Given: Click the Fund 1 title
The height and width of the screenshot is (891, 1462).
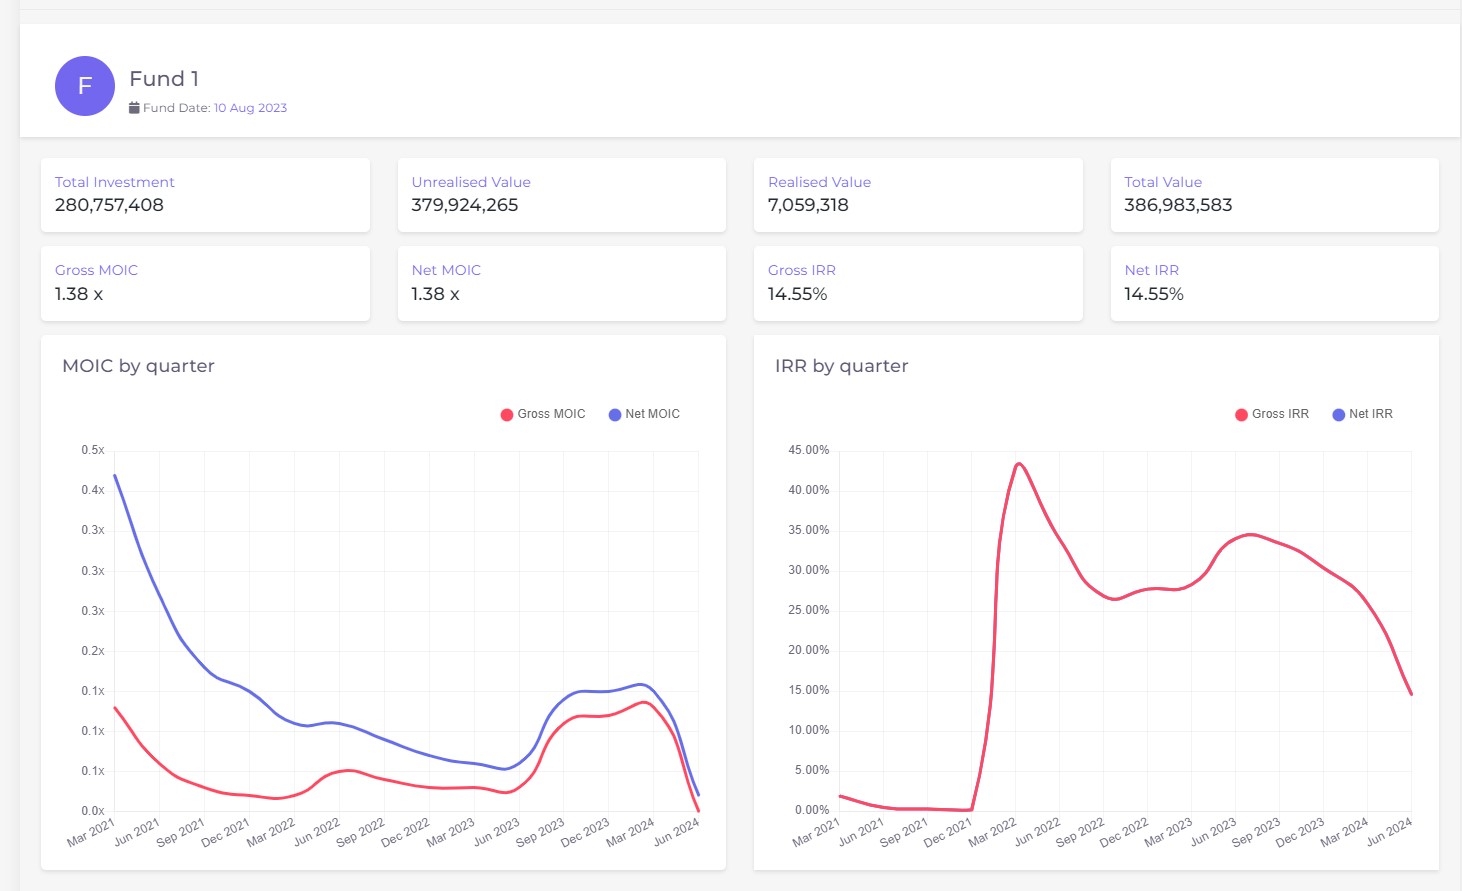Looking at the screenshot, I should [x=164, y=79].
